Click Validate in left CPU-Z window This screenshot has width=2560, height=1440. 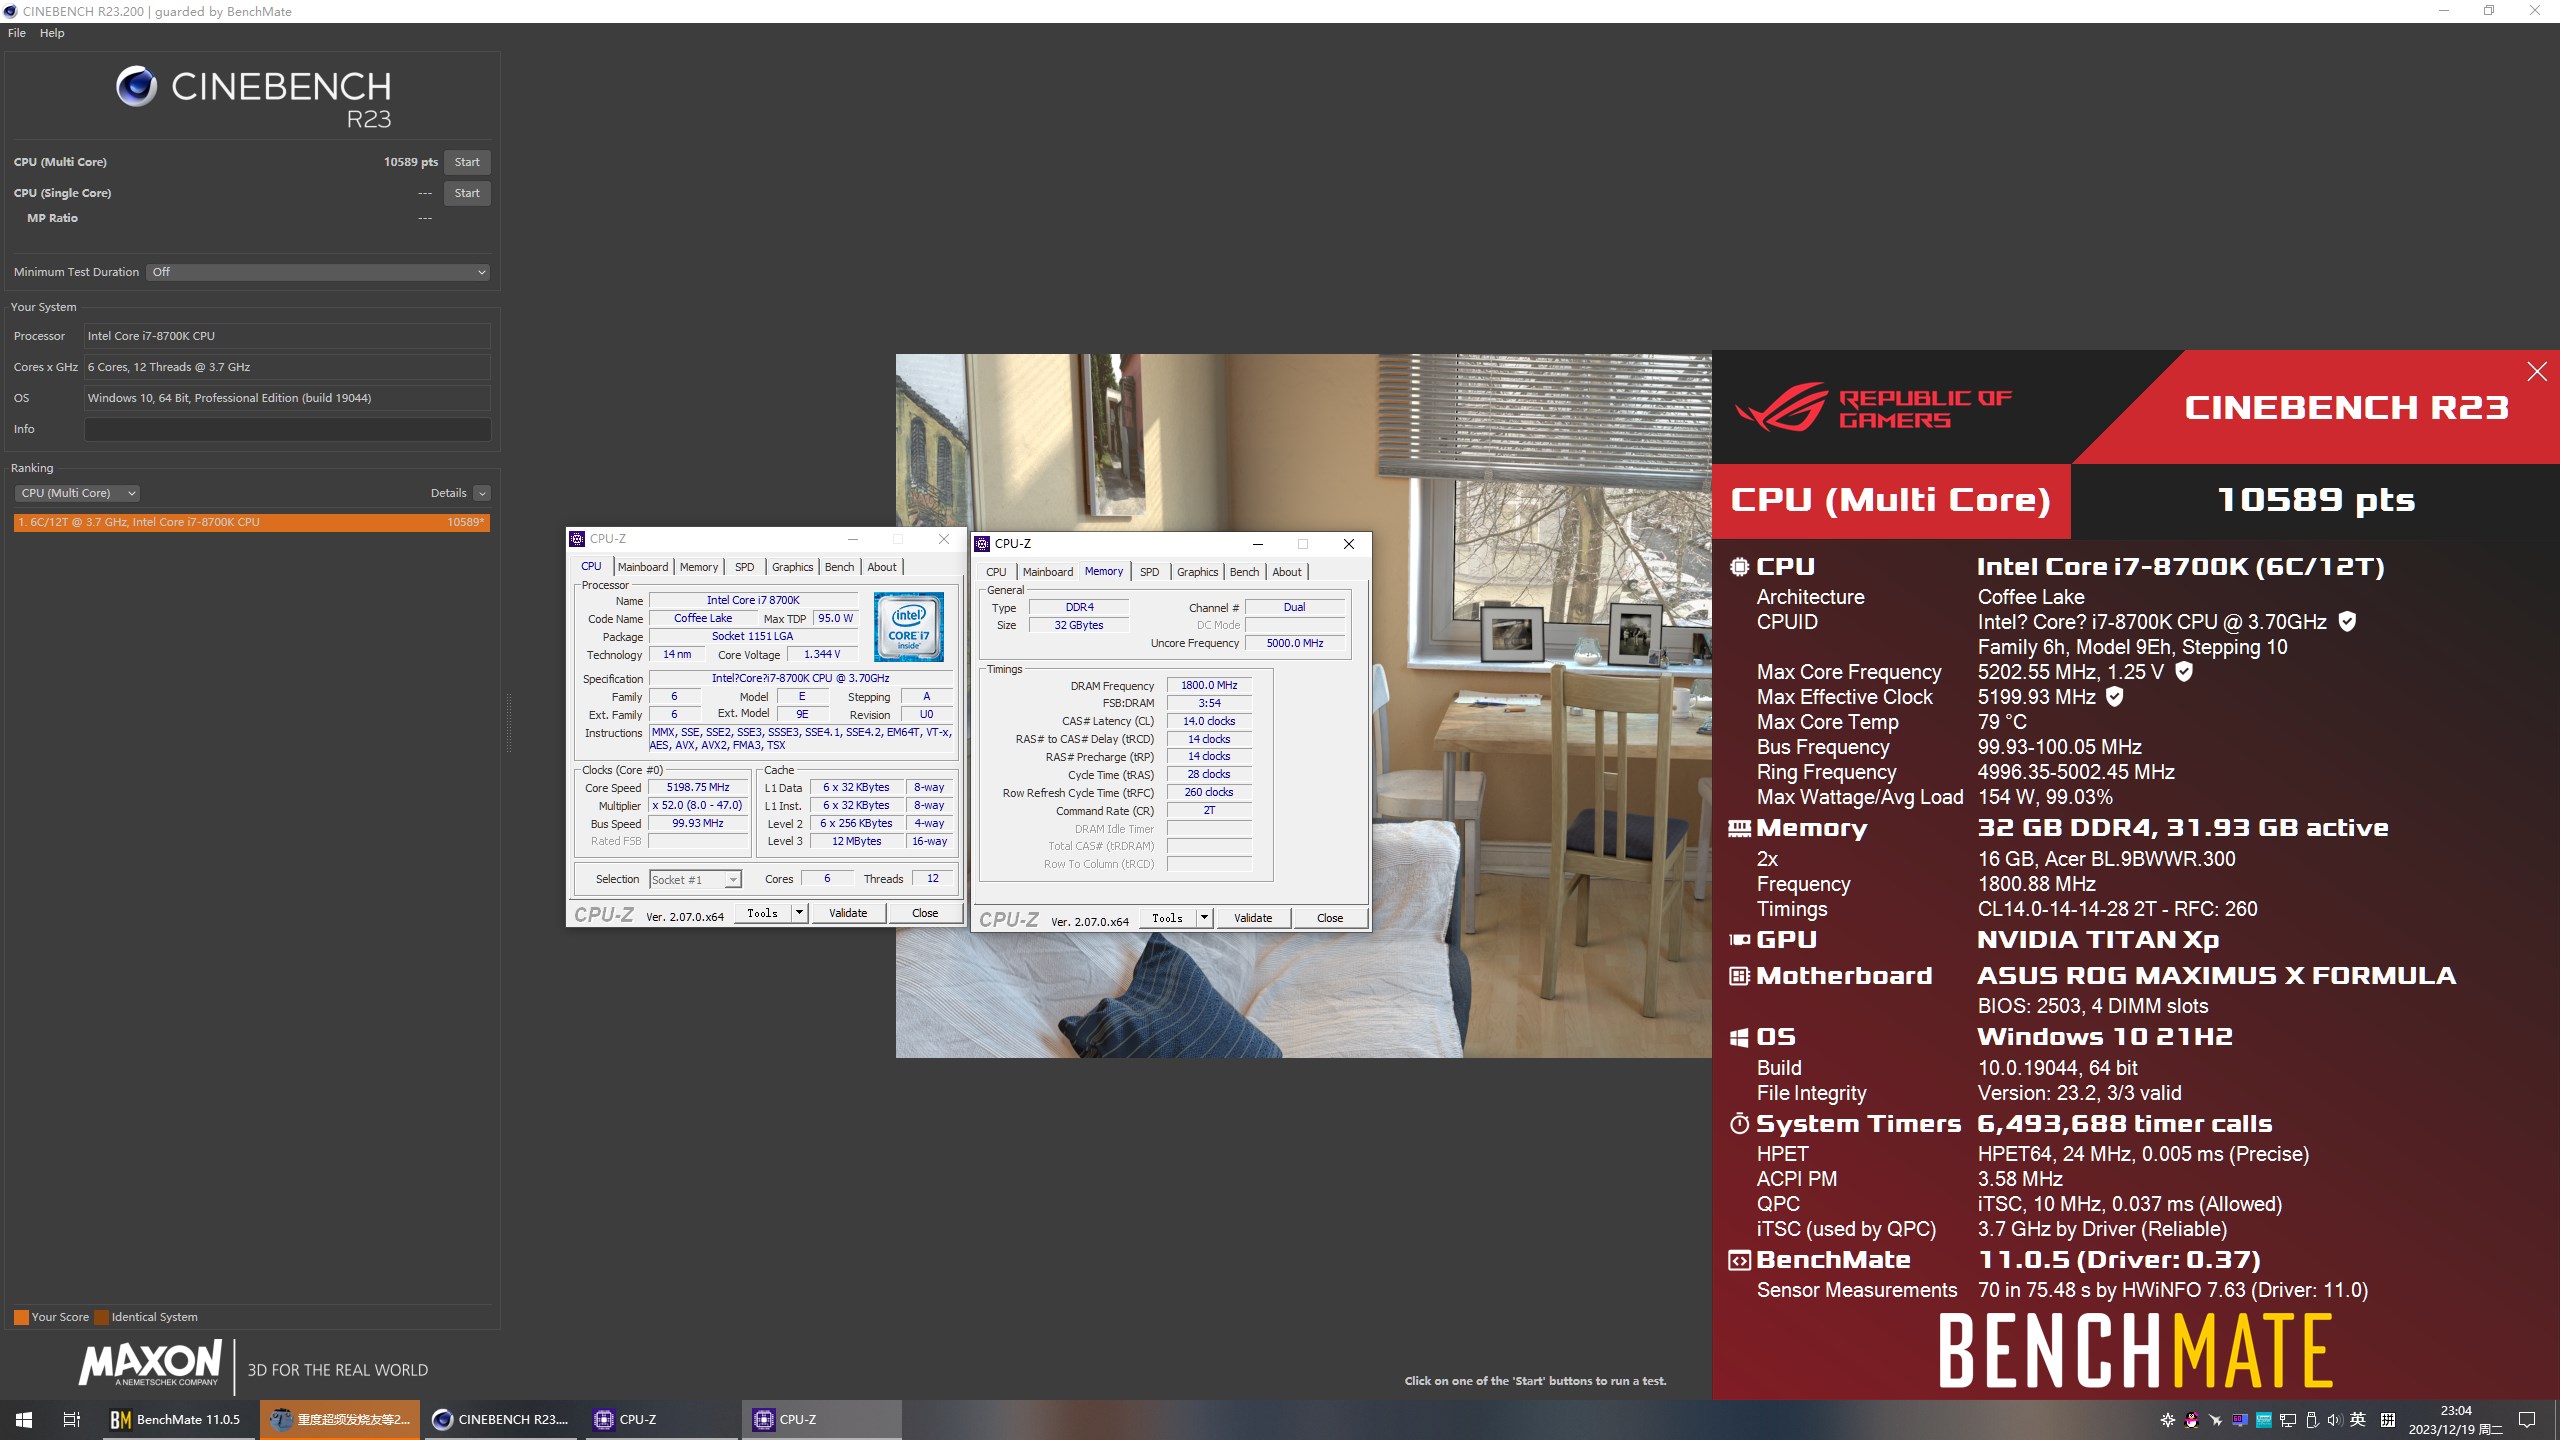pos(848,913)
